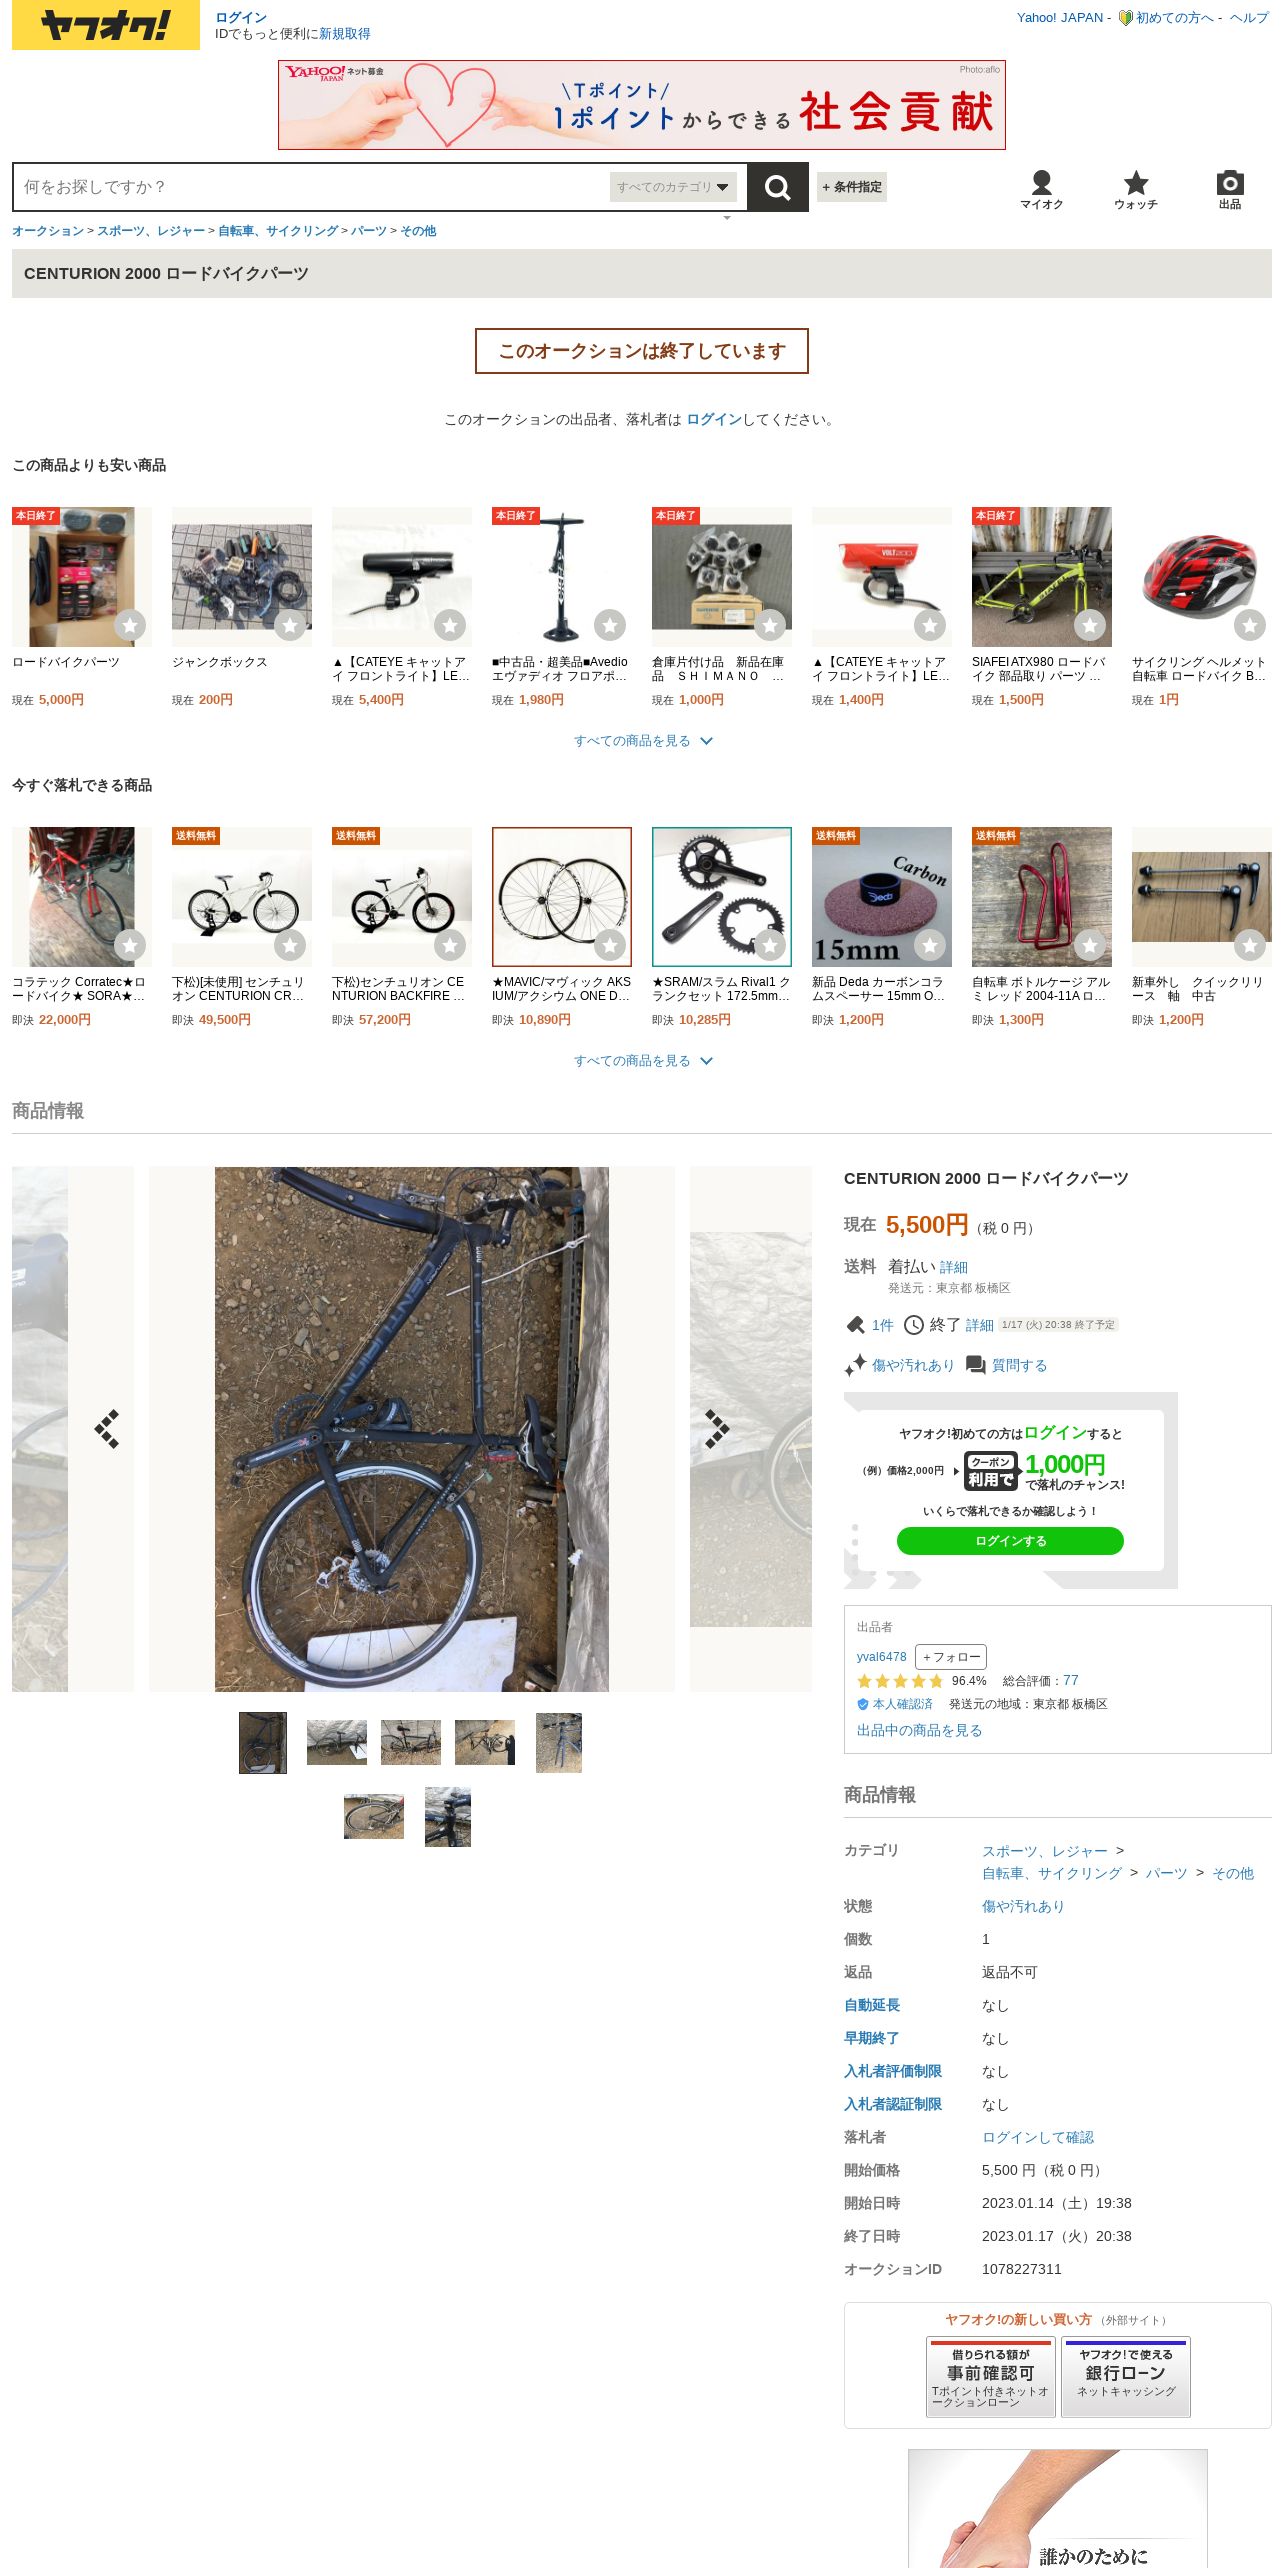Click the green ログインする button
Image resolution: width=1284 pixels, height=2568 pixels.
coord(1010,1541)
